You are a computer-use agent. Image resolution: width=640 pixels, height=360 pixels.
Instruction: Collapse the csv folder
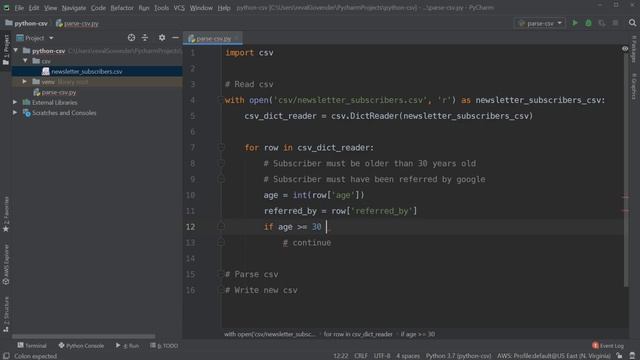point(26,61)
